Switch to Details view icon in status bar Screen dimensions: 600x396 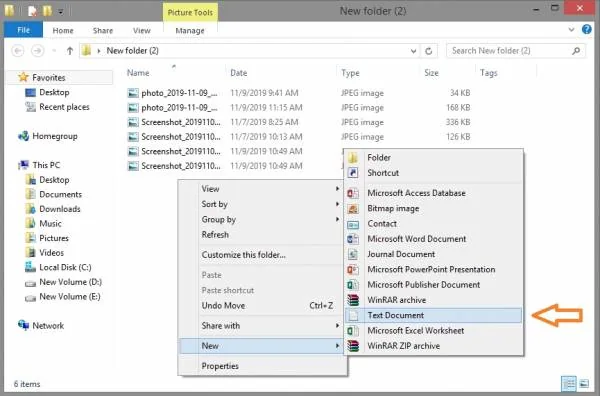click(x=569, y=383)
